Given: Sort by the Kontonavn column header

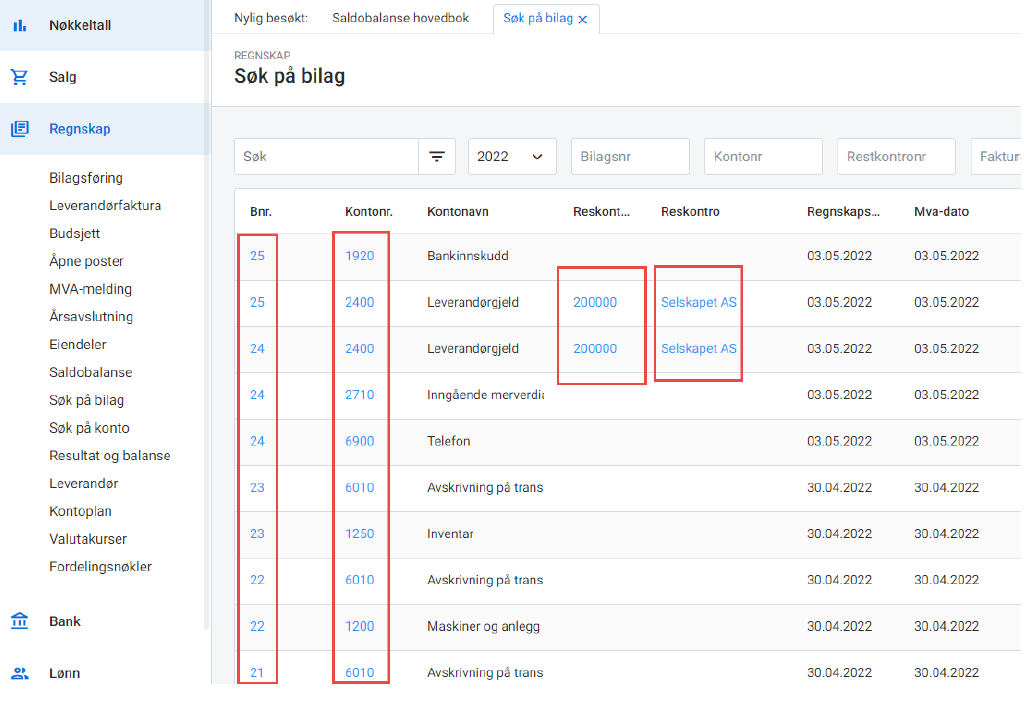Looking at the screenshot, I should pyautogui.click(x=457, y=212).
